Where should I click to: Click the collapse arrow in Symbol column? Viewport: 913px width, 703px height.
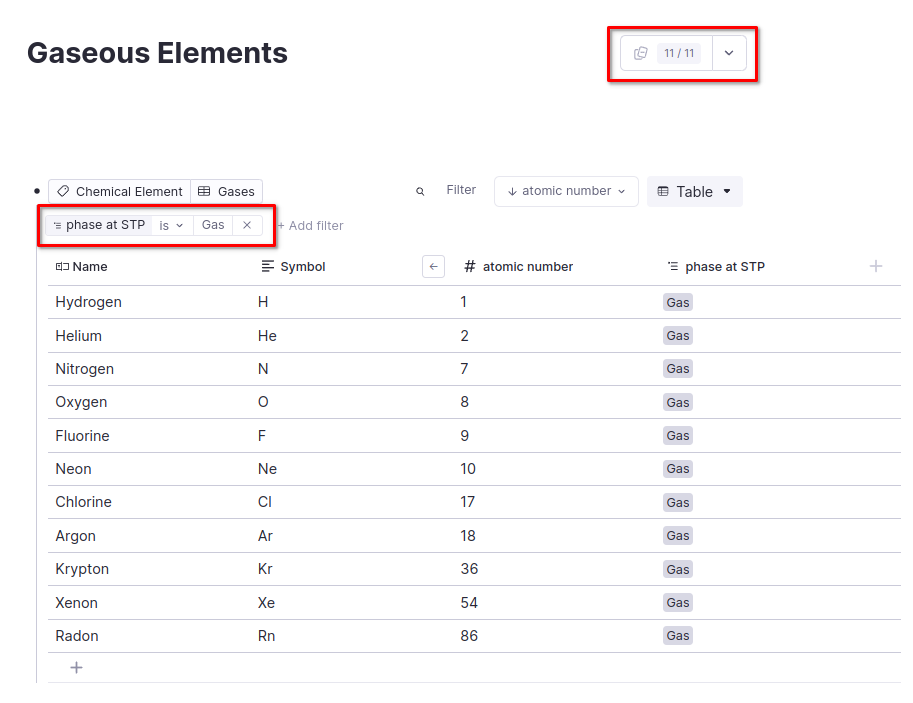coord(433,266)
